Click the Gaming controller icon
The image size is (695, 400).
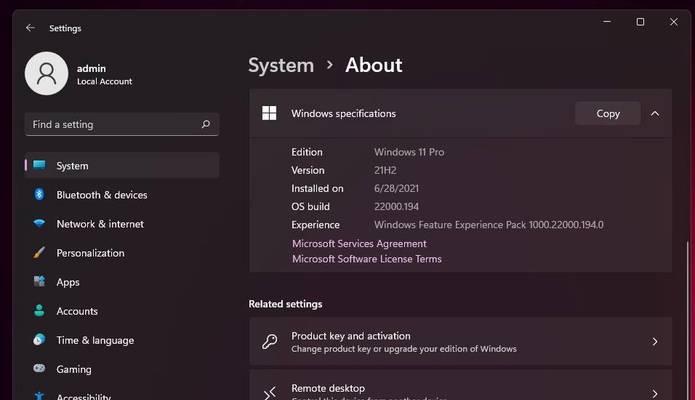[x=39, y=369]
